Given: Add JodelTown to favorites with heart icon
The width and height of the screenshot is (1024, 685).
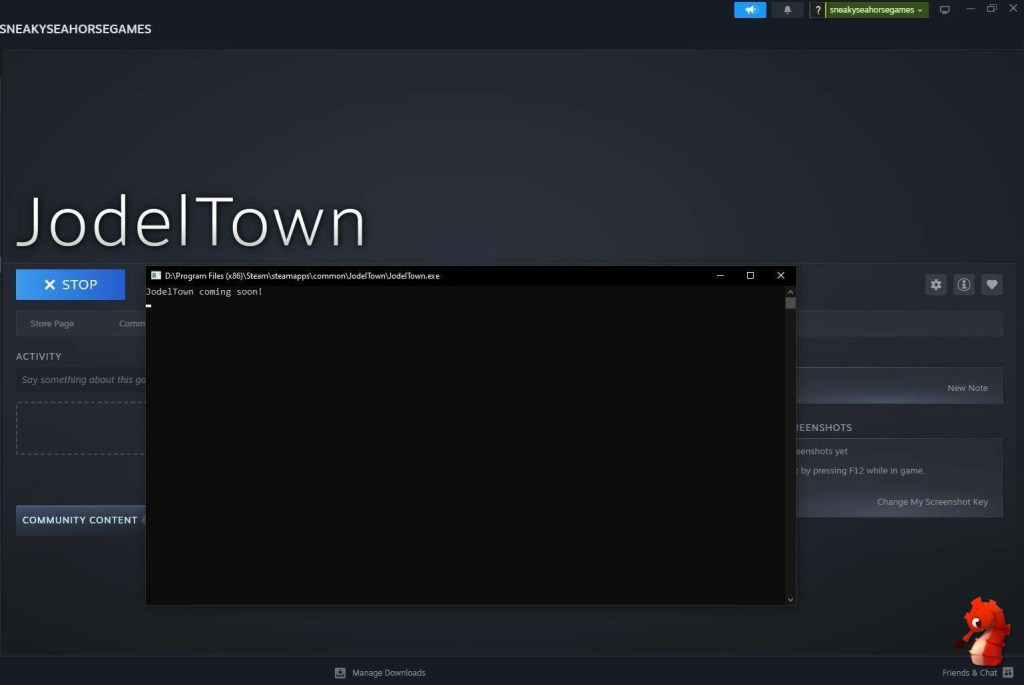Looking at the screenshot, I should pyautogui.click(x=992, y=285).
